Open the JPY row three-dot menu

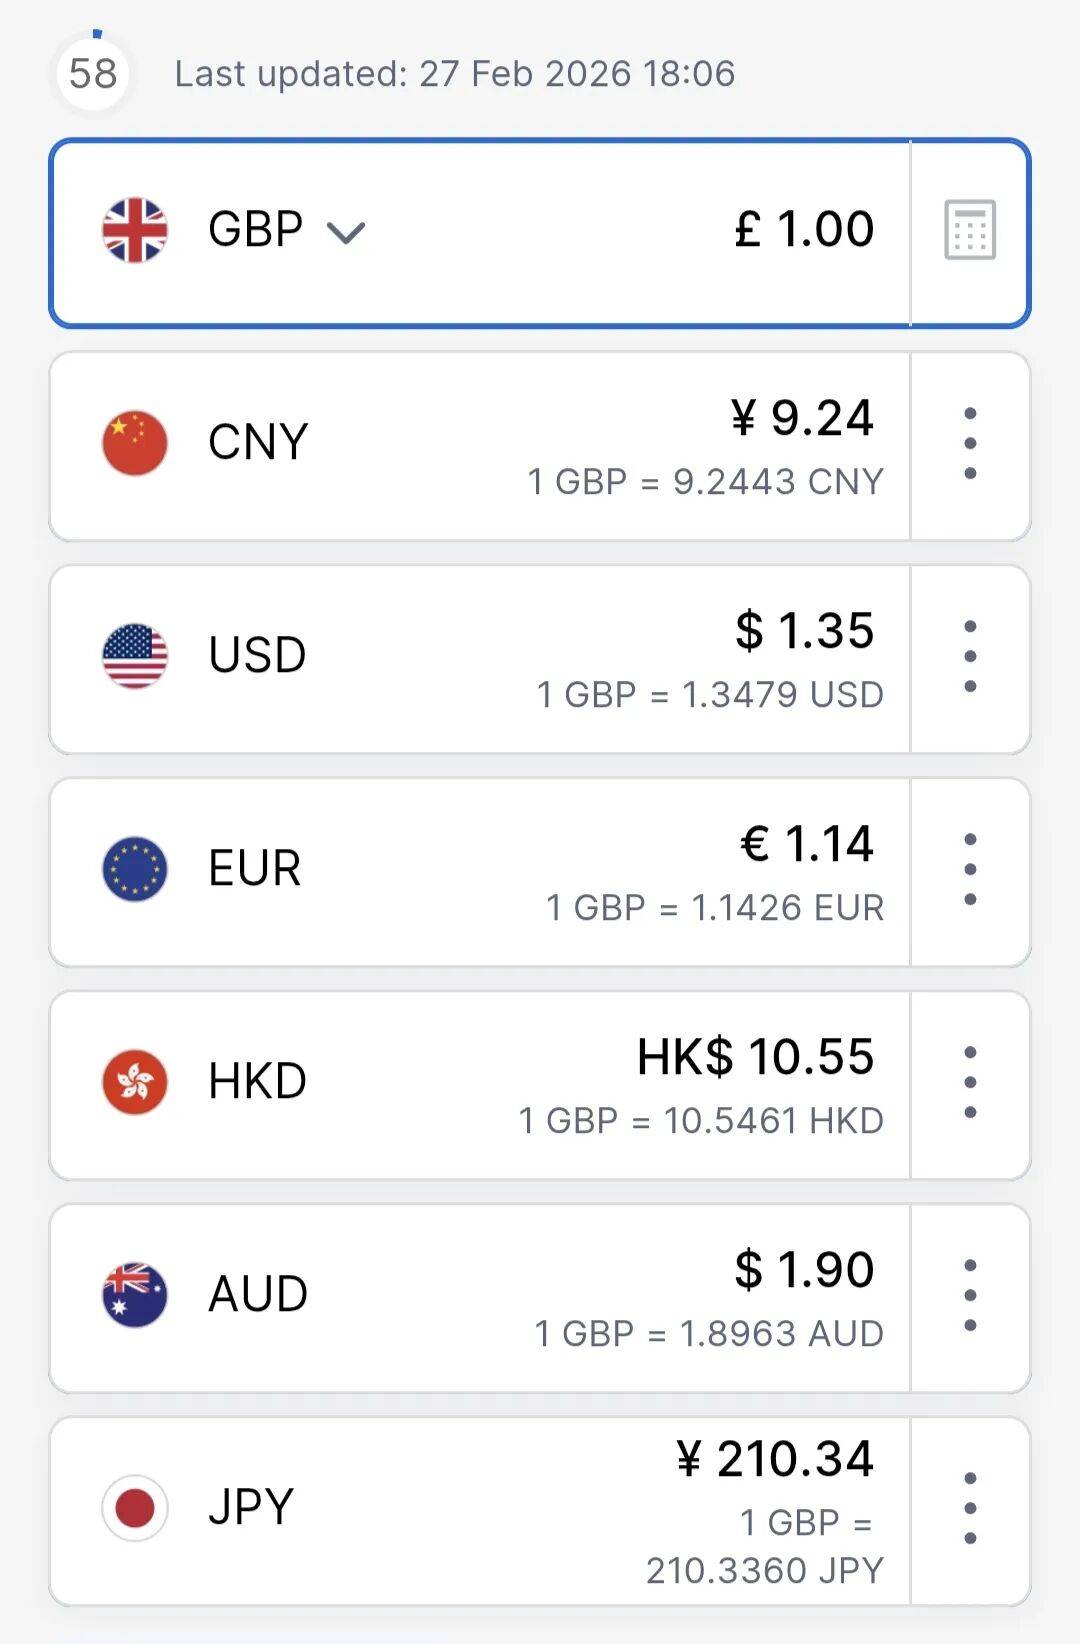click(969, 1508)
